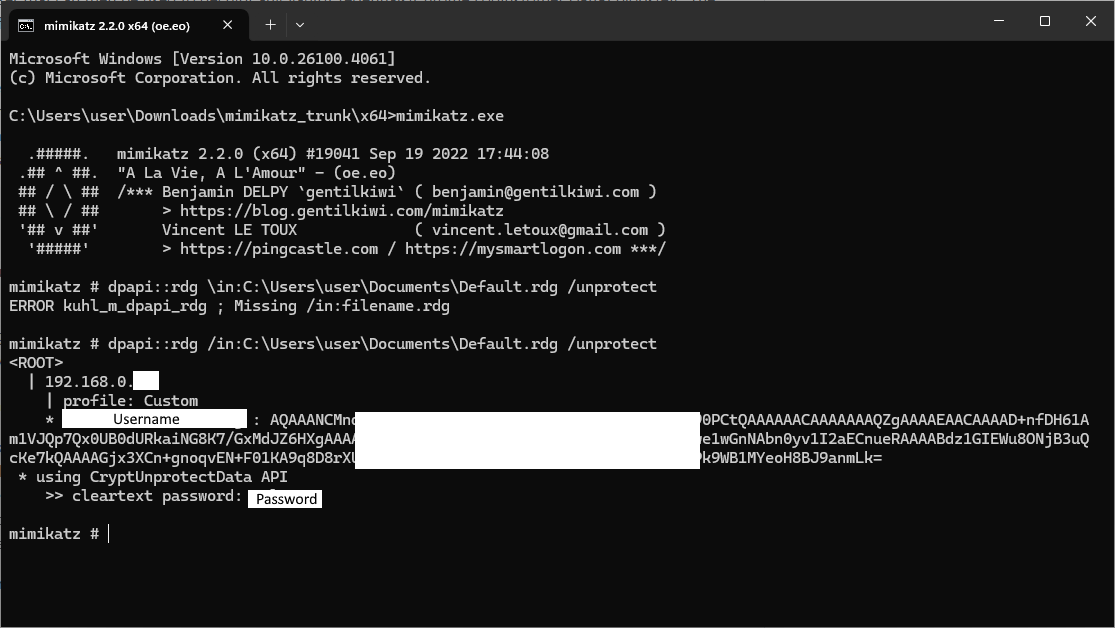The height and width of the screenshot is (628, 1115).
Task: Close the terminal window
Action: tap(1091, 21)
